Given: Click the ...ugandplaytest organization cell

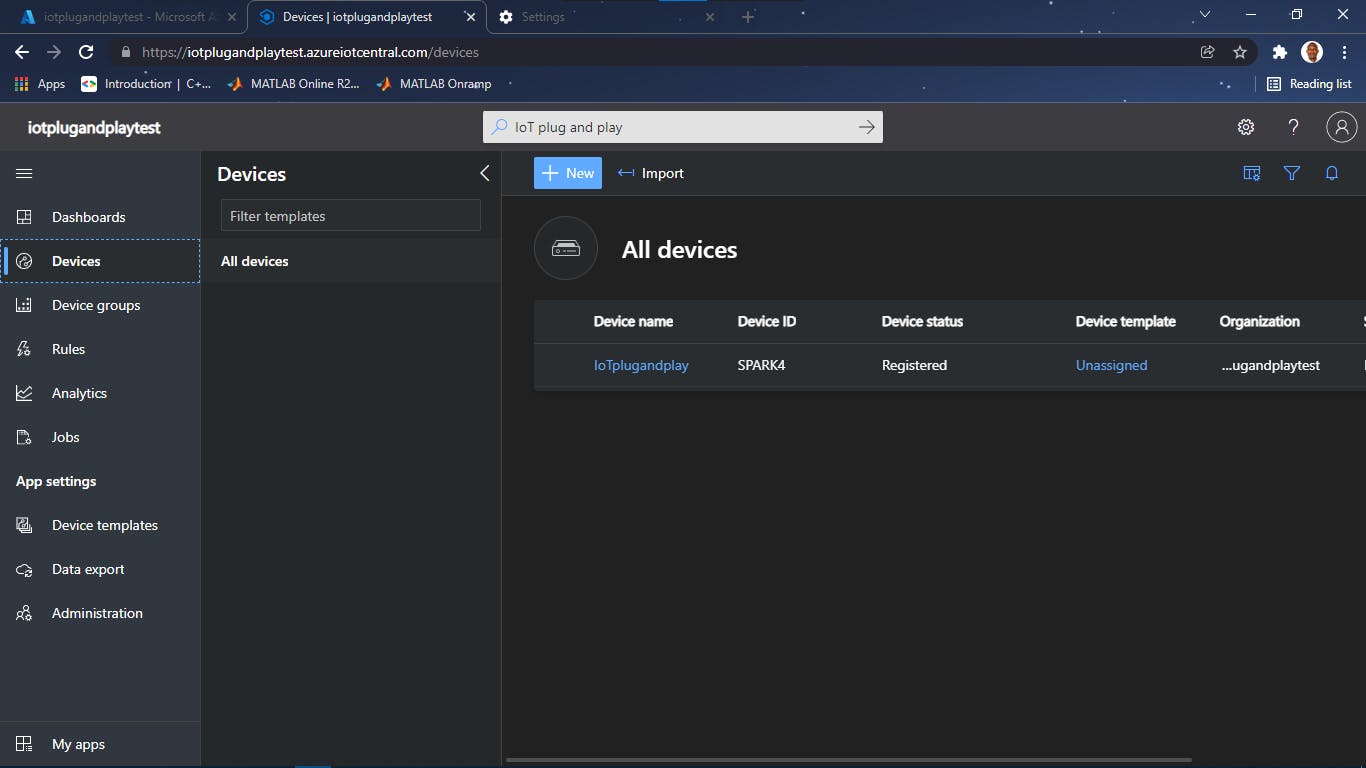Looking at the screenshot, I should (1270, 365).
